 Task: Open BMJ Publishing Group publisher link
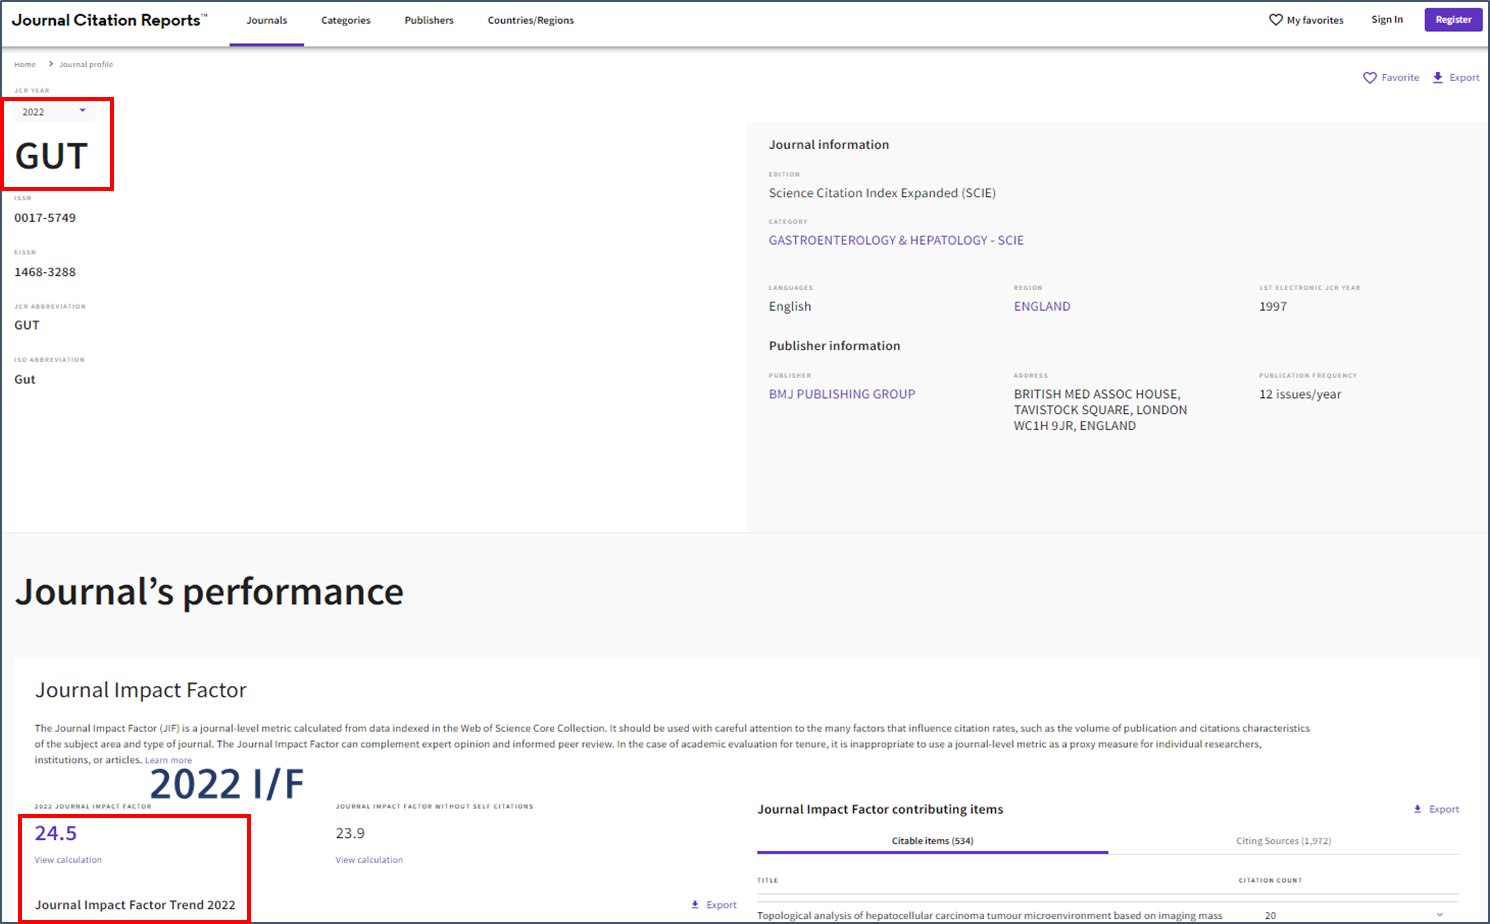842,394
